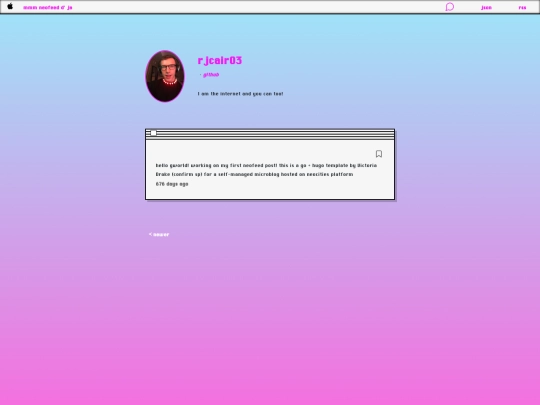Click the 'I am the internet' bio text

click(240, 94)
